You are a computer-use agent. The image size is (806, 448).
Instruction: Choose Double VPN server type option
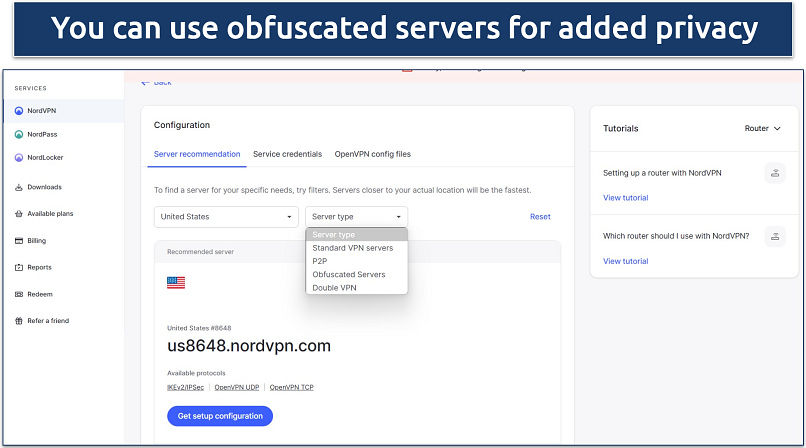point(334,288)
